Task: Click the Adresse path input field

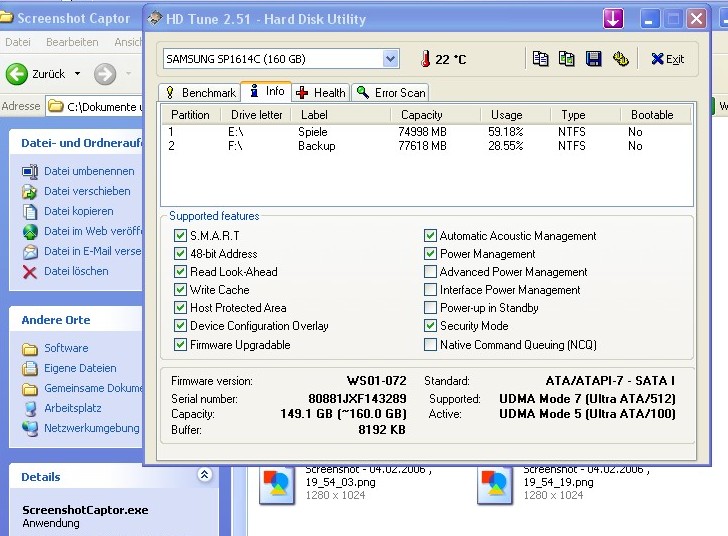Action: tap(94, 107)
